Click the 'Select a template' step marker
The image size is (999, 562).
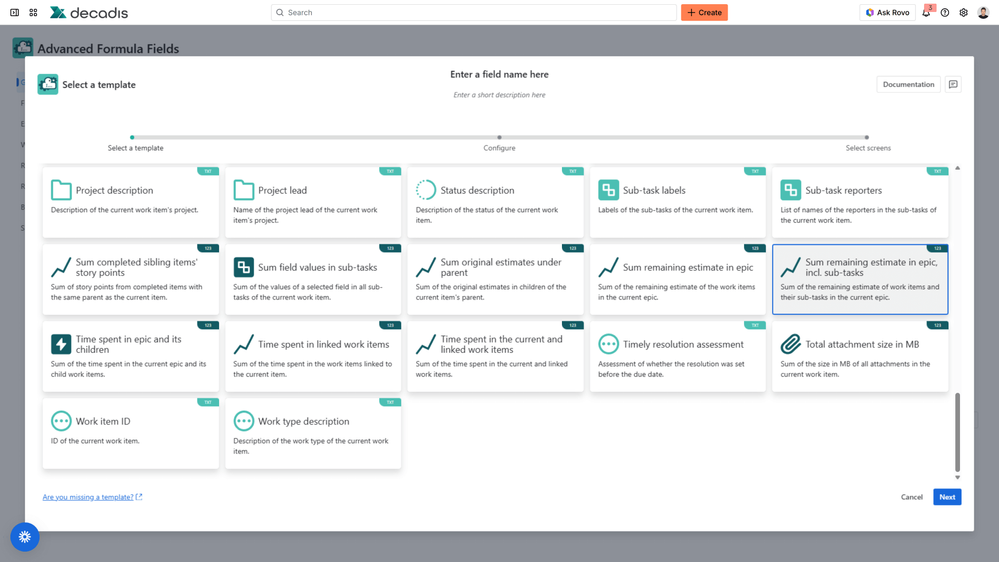(x=132, y=137)
